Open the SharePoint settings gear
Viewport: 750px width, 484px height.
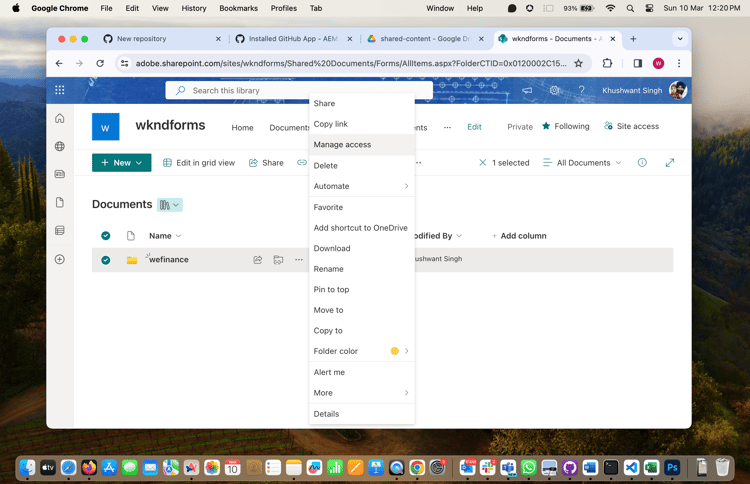click(554, 90)
